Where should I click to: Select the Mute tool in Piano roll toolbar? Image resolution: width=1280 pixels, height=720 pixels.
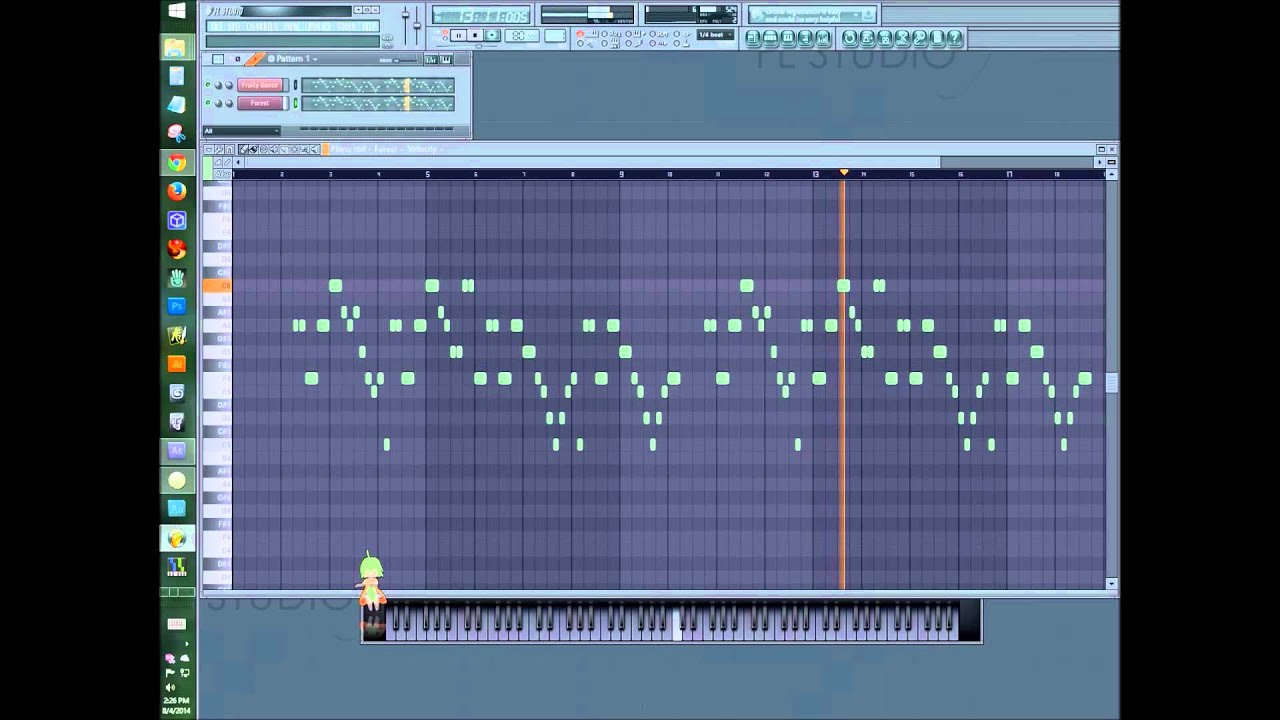coord(274,149)
